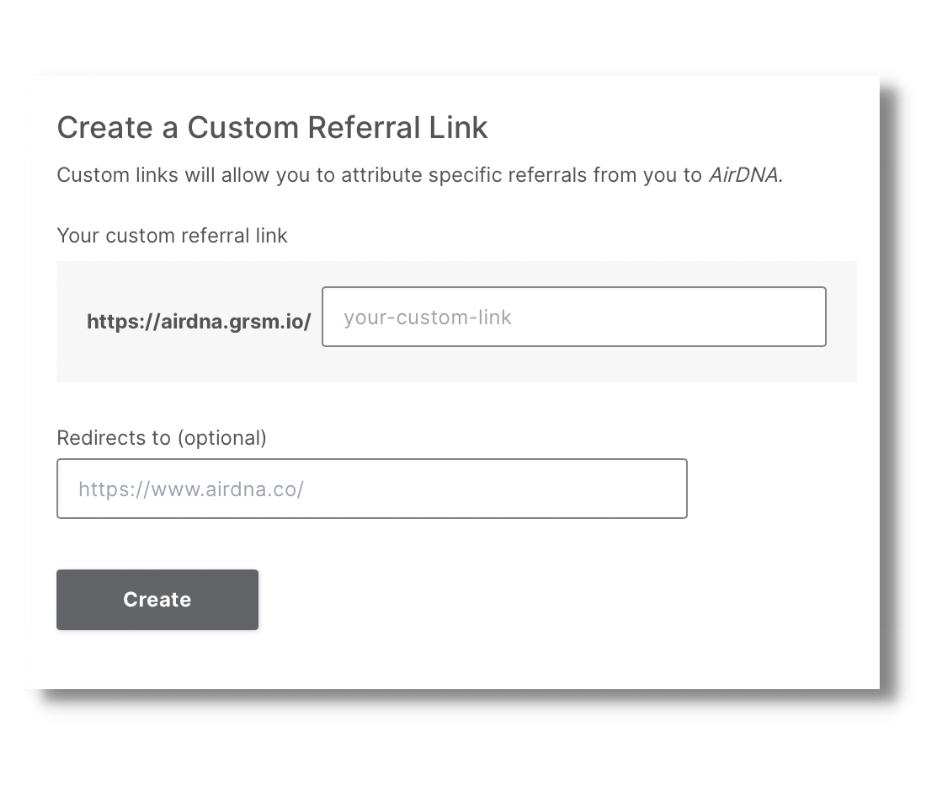The image size is (940, 788).
Task: Click the word optional in the Redirects label
Action: pos(222,438)
